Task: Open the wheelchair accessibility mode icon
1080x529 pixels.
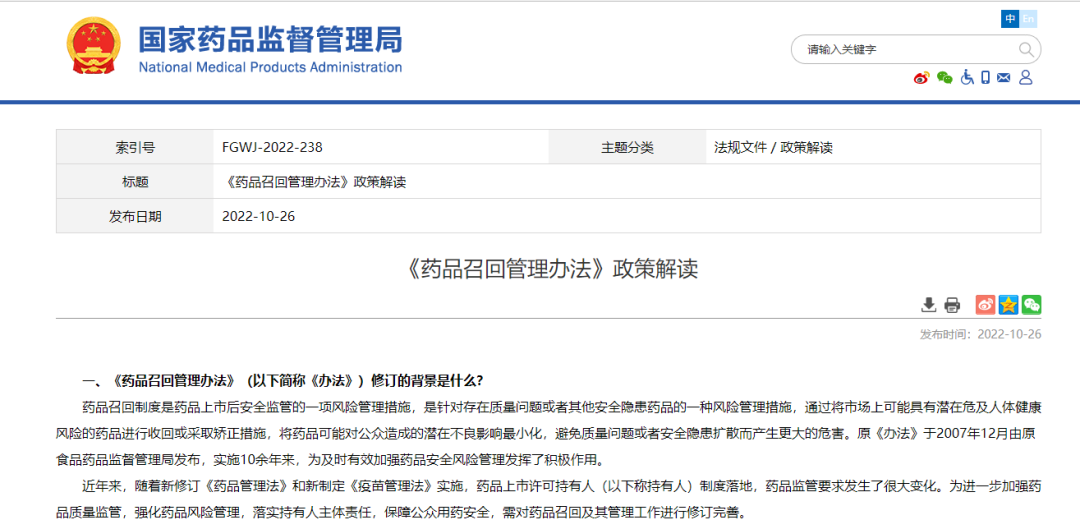Action: point(966,78)
